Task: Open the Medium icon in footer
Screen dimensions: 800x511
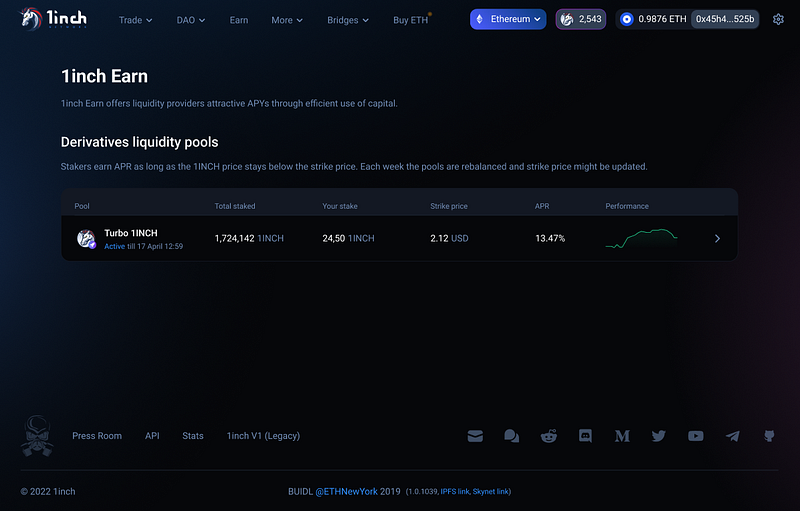Action: (622, 436)
